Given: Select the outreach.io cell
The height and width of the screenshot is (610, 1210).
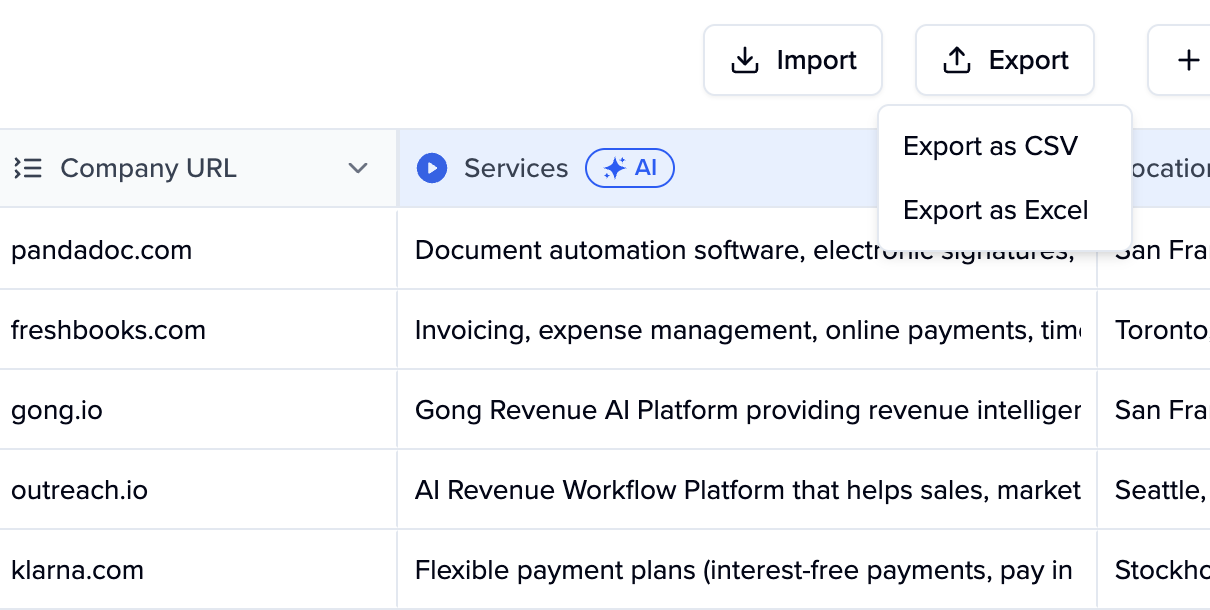Looking at the screenshot, I should point(79,490).
